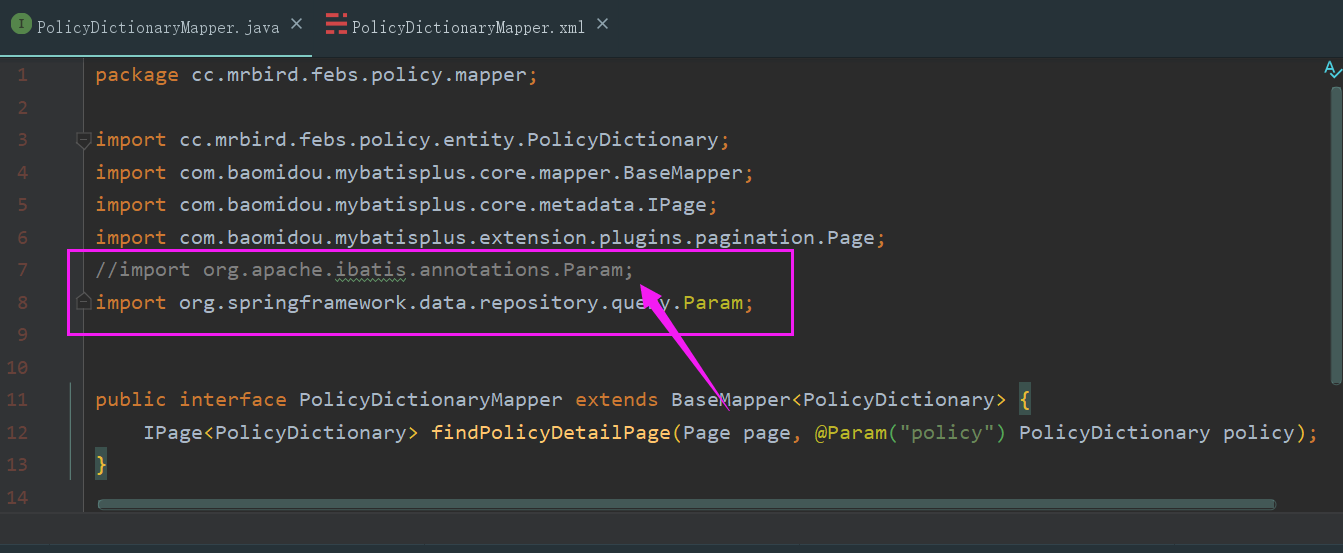The height and width of the screenshot is (553, 1343).
Task: Click line number 7 in the gutter
Action: (22, 270)
